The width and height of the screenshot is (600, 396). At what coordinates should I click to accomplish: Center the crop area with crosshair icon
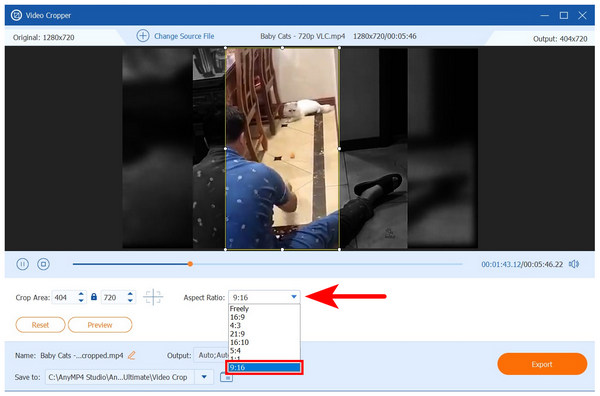(153, 297)
